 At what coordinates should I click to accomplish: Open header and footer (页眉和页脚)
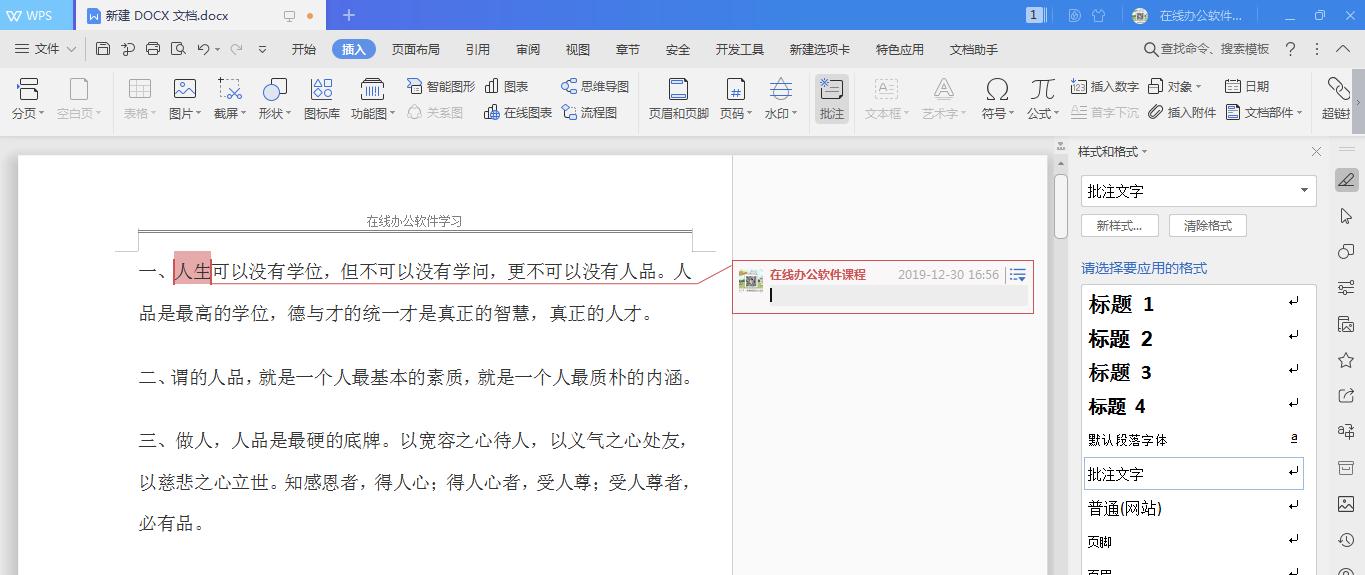(x=679, y=99)
